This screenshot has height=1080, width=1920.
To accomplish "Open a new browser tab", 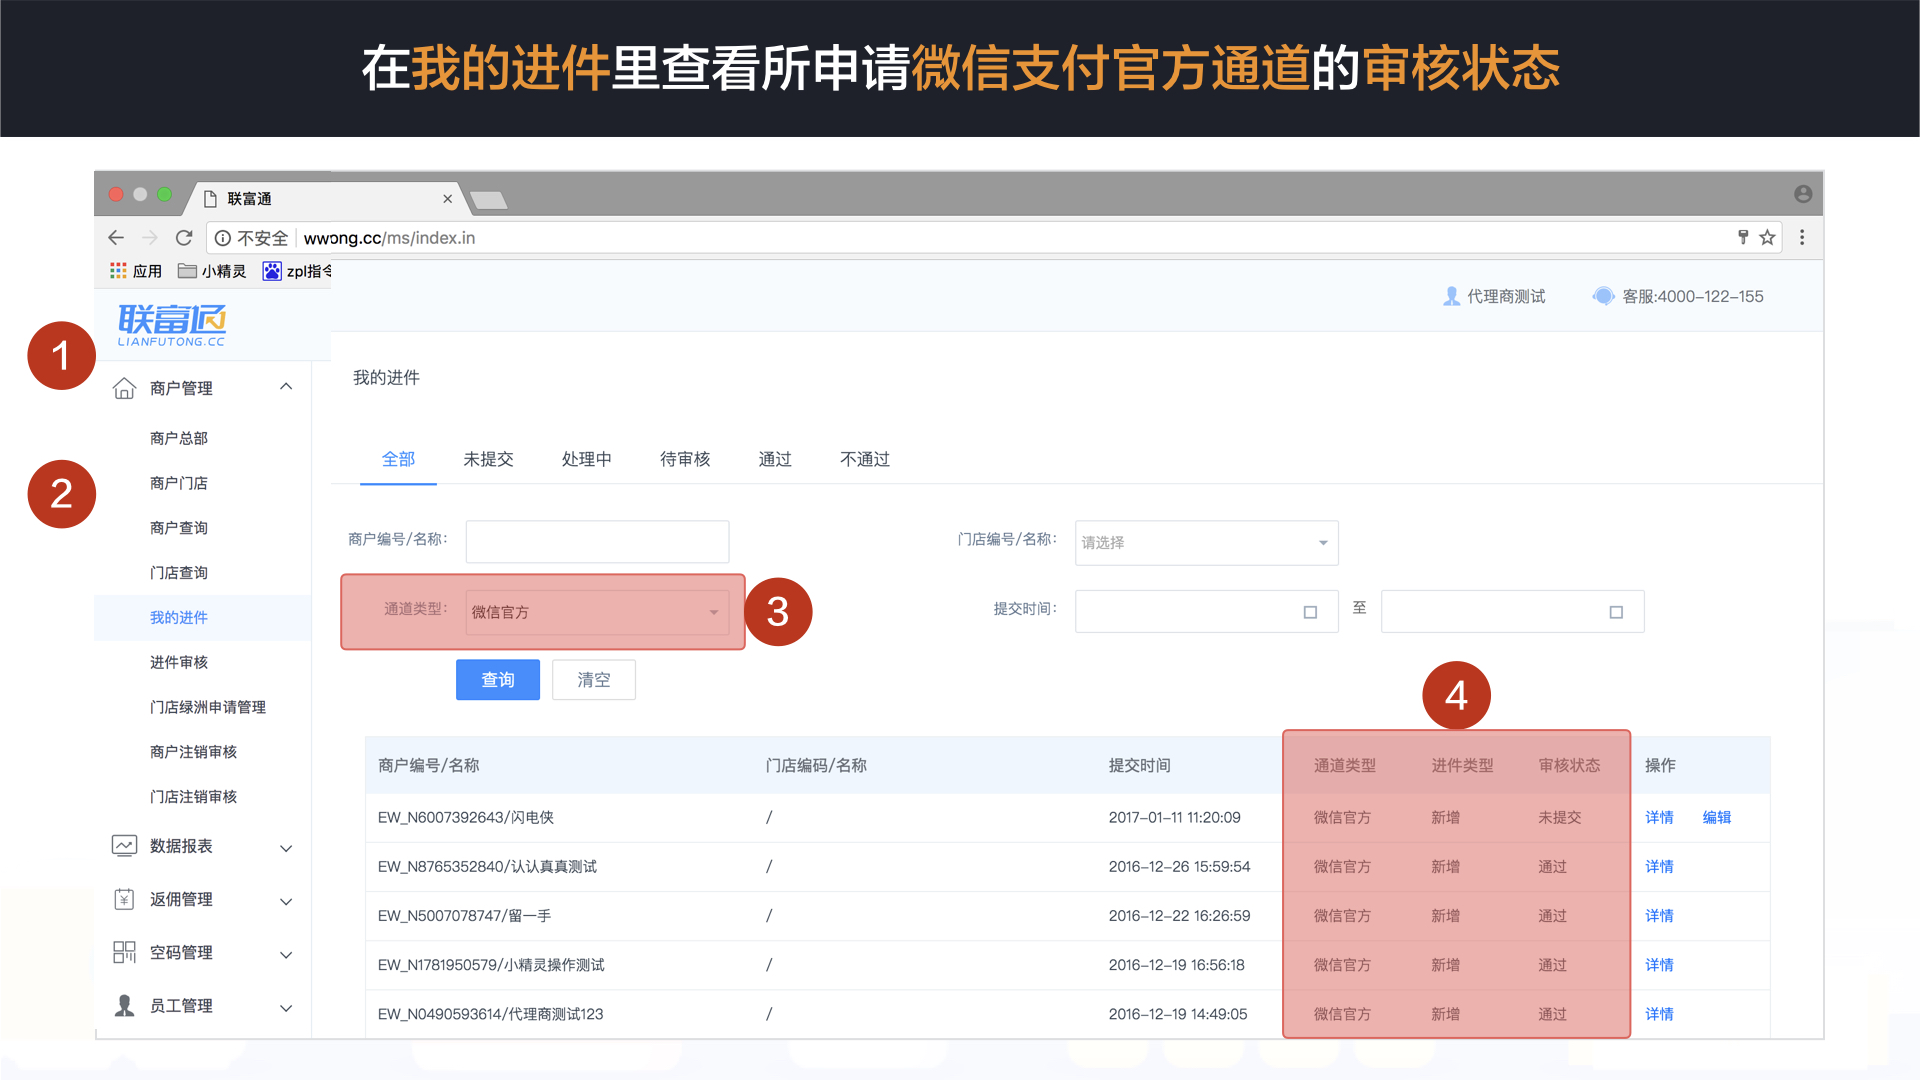I will [x=489, y=200].
